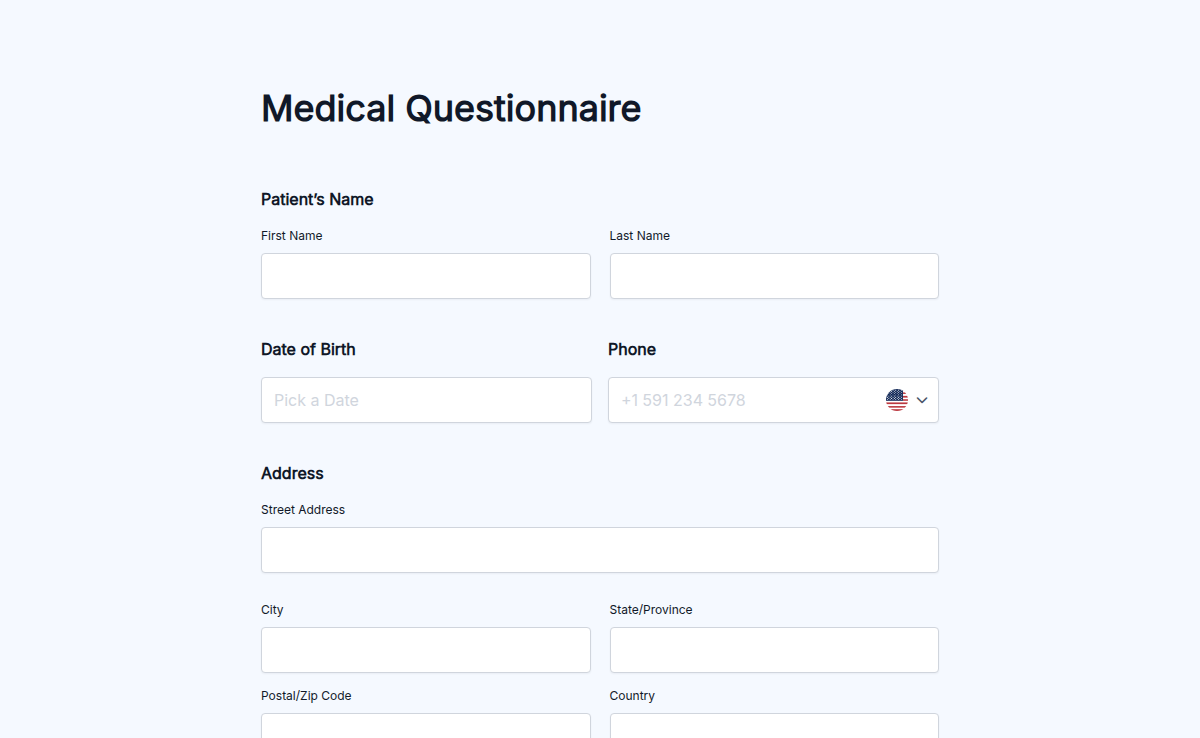Click the Last Name label above its field

(x=639, y=235)
